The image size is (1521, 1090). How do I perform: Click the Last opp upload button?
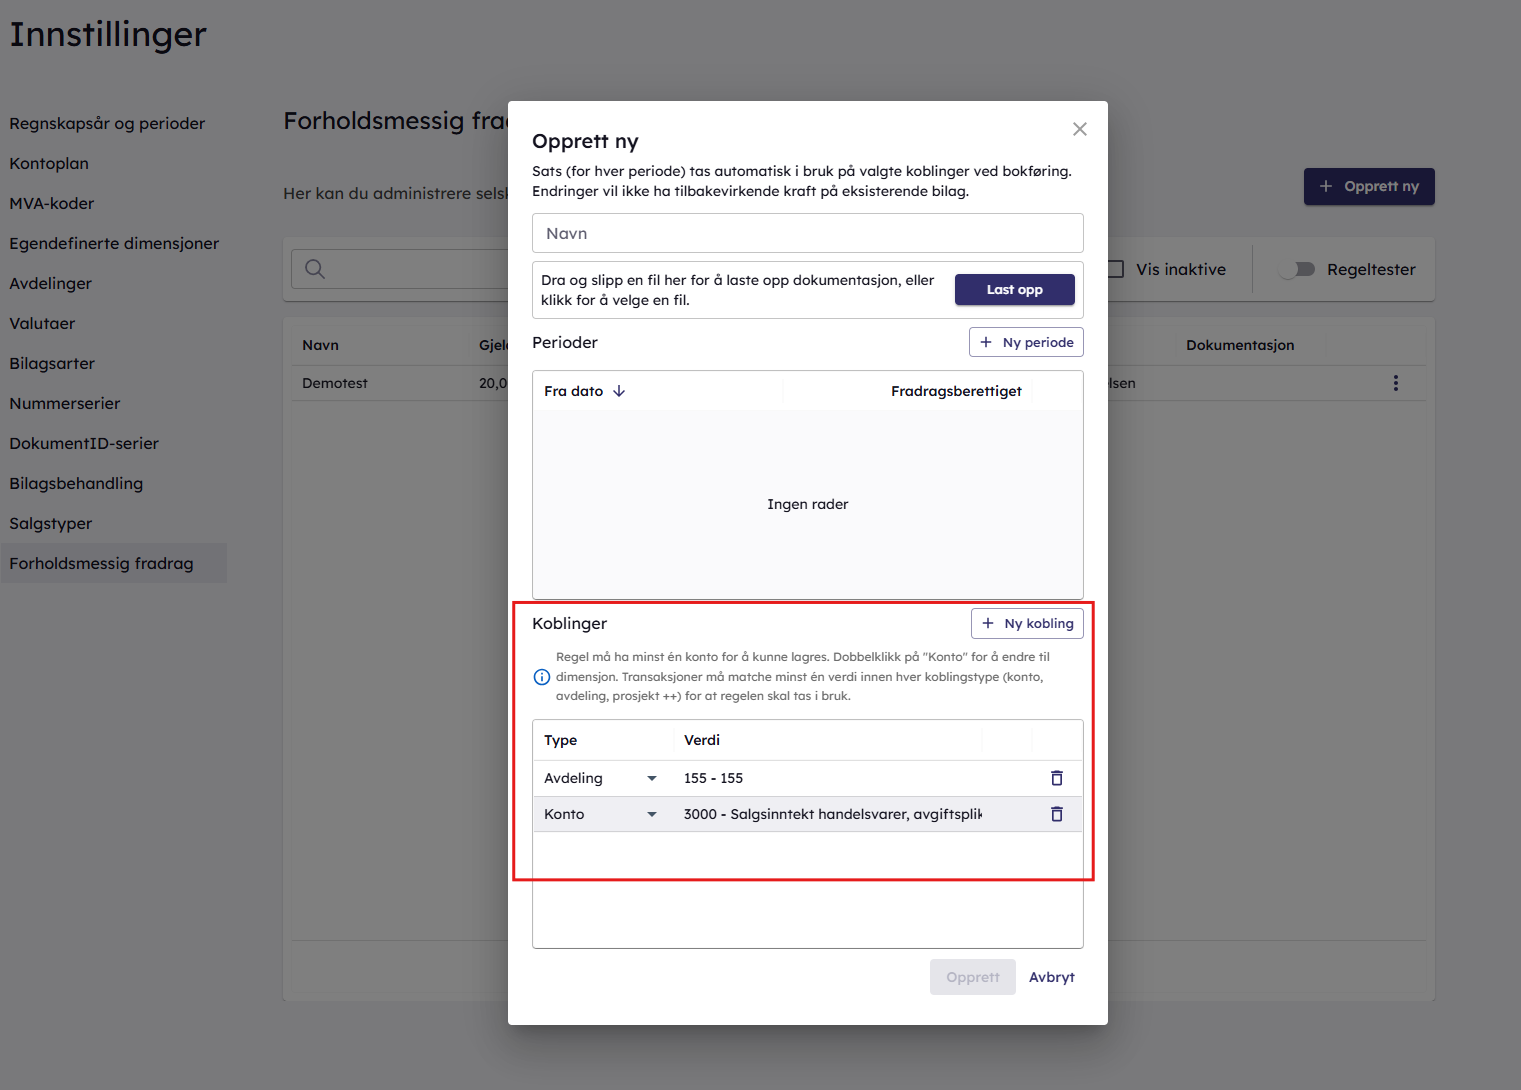[x=1014, y=290]
